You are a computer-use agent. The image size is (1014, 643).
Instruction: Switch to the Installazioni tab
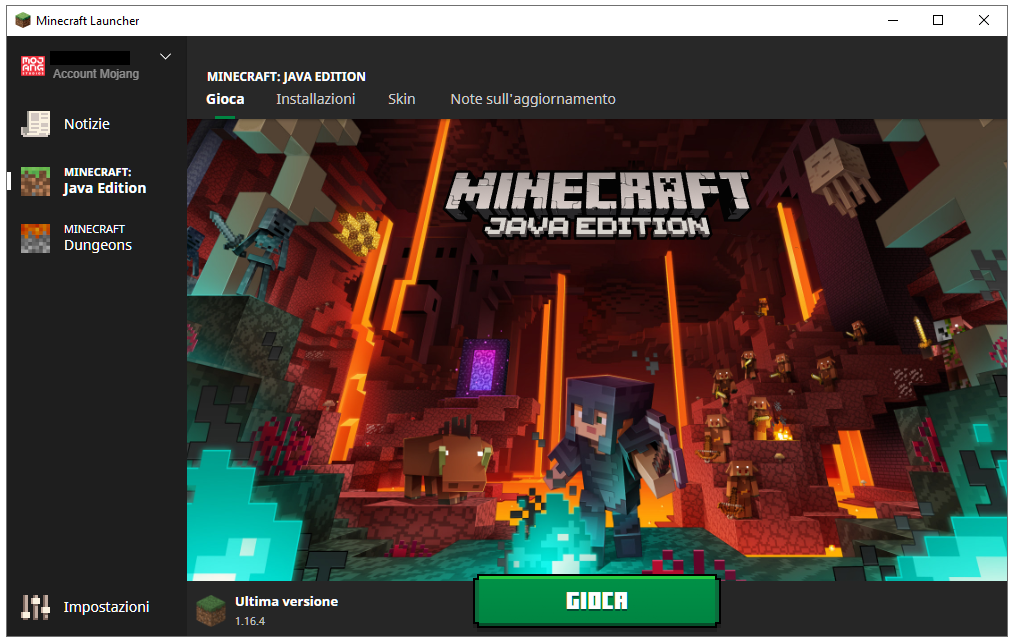316,99
